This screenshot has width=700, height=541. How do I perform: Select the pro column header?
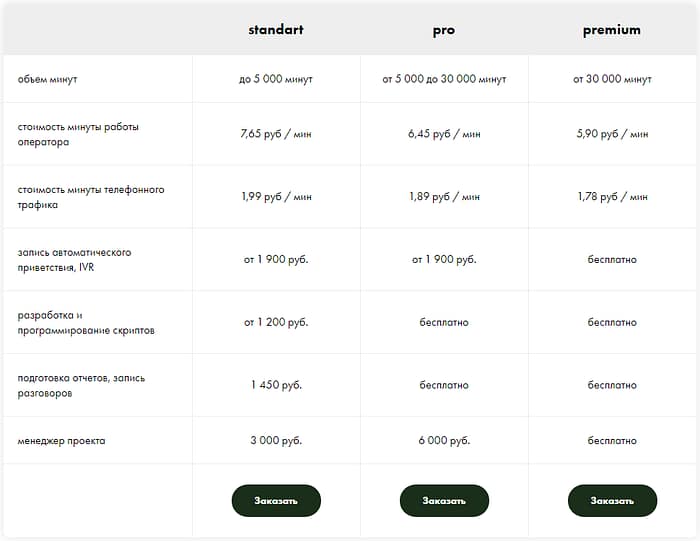[x=444, y=30]
